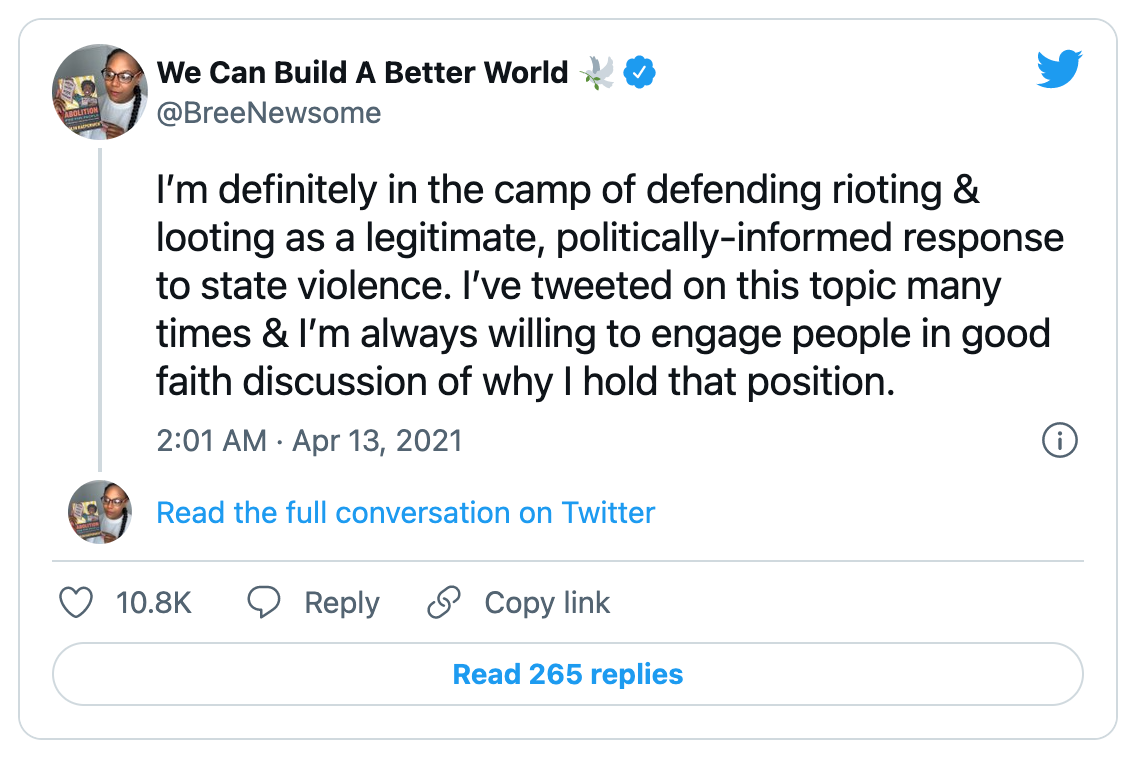The image size is (1136, 758).
Task: Click the 2:01 AM posting time
Action: 212,441
